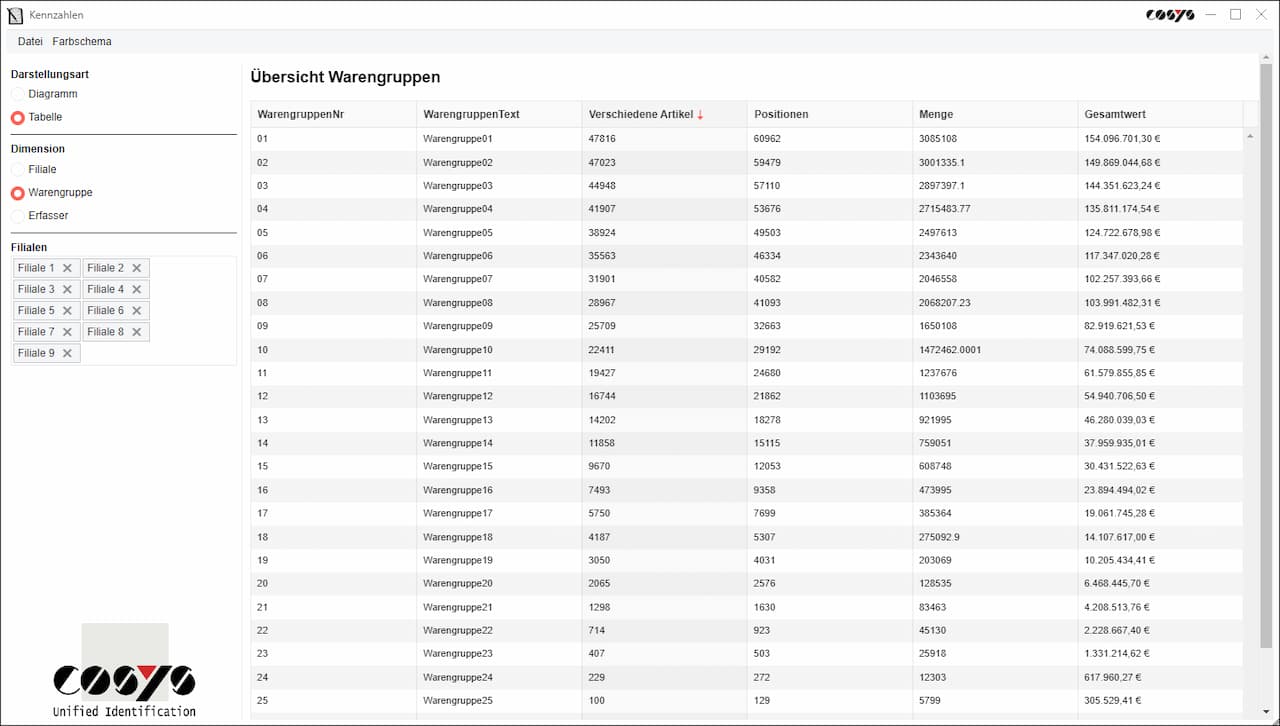Select the Warengruppe05 cell

click(x=499, y=233)
